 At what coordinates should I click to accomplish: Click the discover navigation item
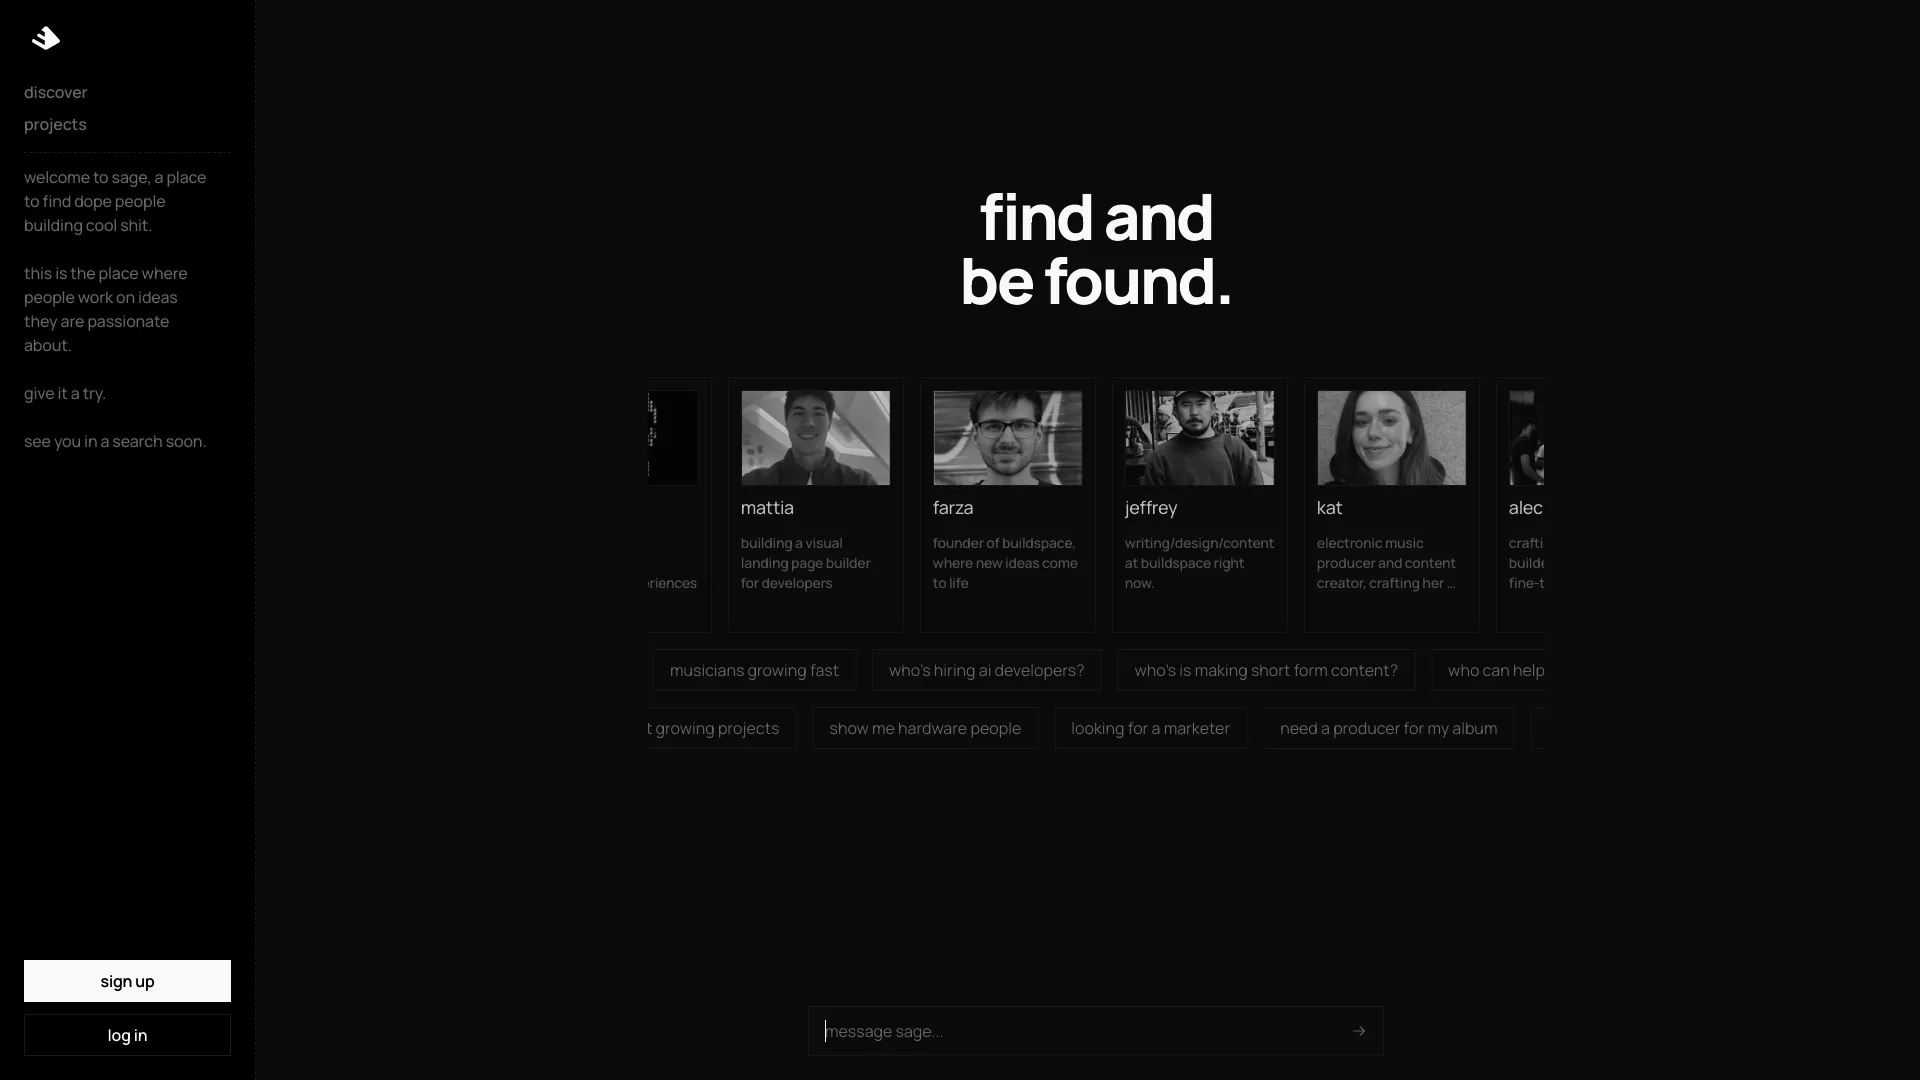point(55,92)
